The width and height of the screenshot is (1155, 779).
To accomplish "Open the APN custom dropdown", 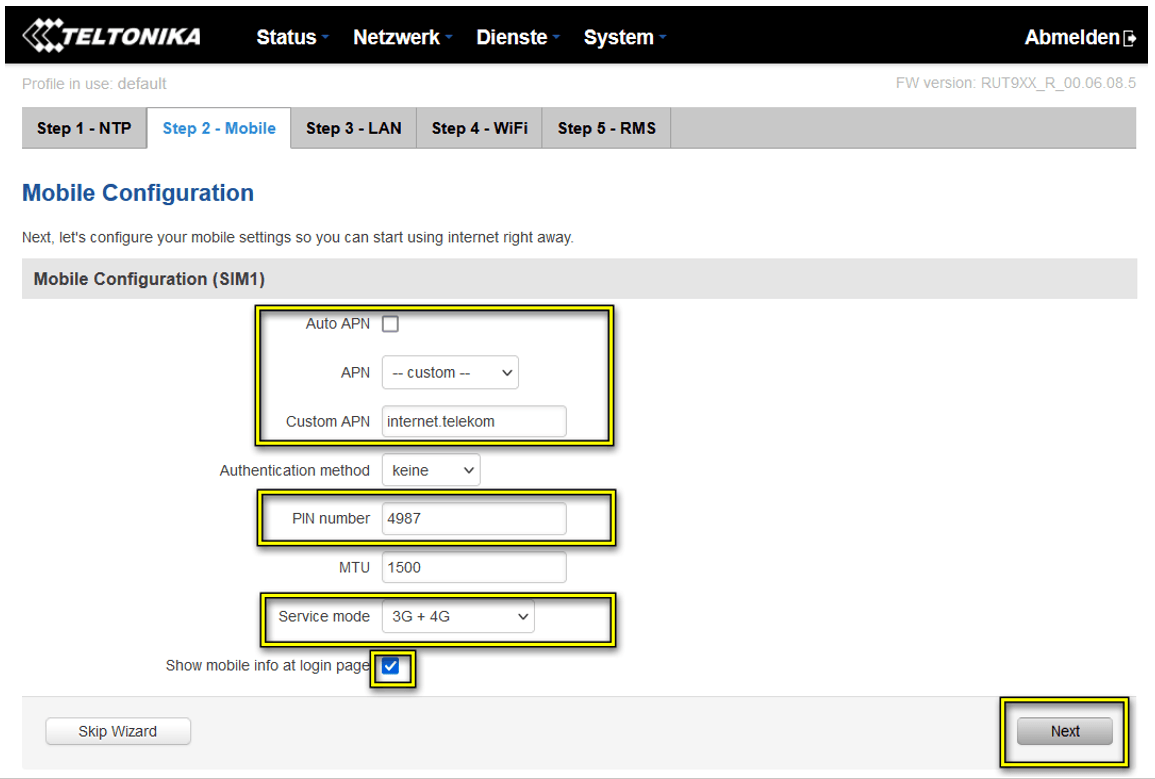I will pyautogui.click(x=450, y=373).
